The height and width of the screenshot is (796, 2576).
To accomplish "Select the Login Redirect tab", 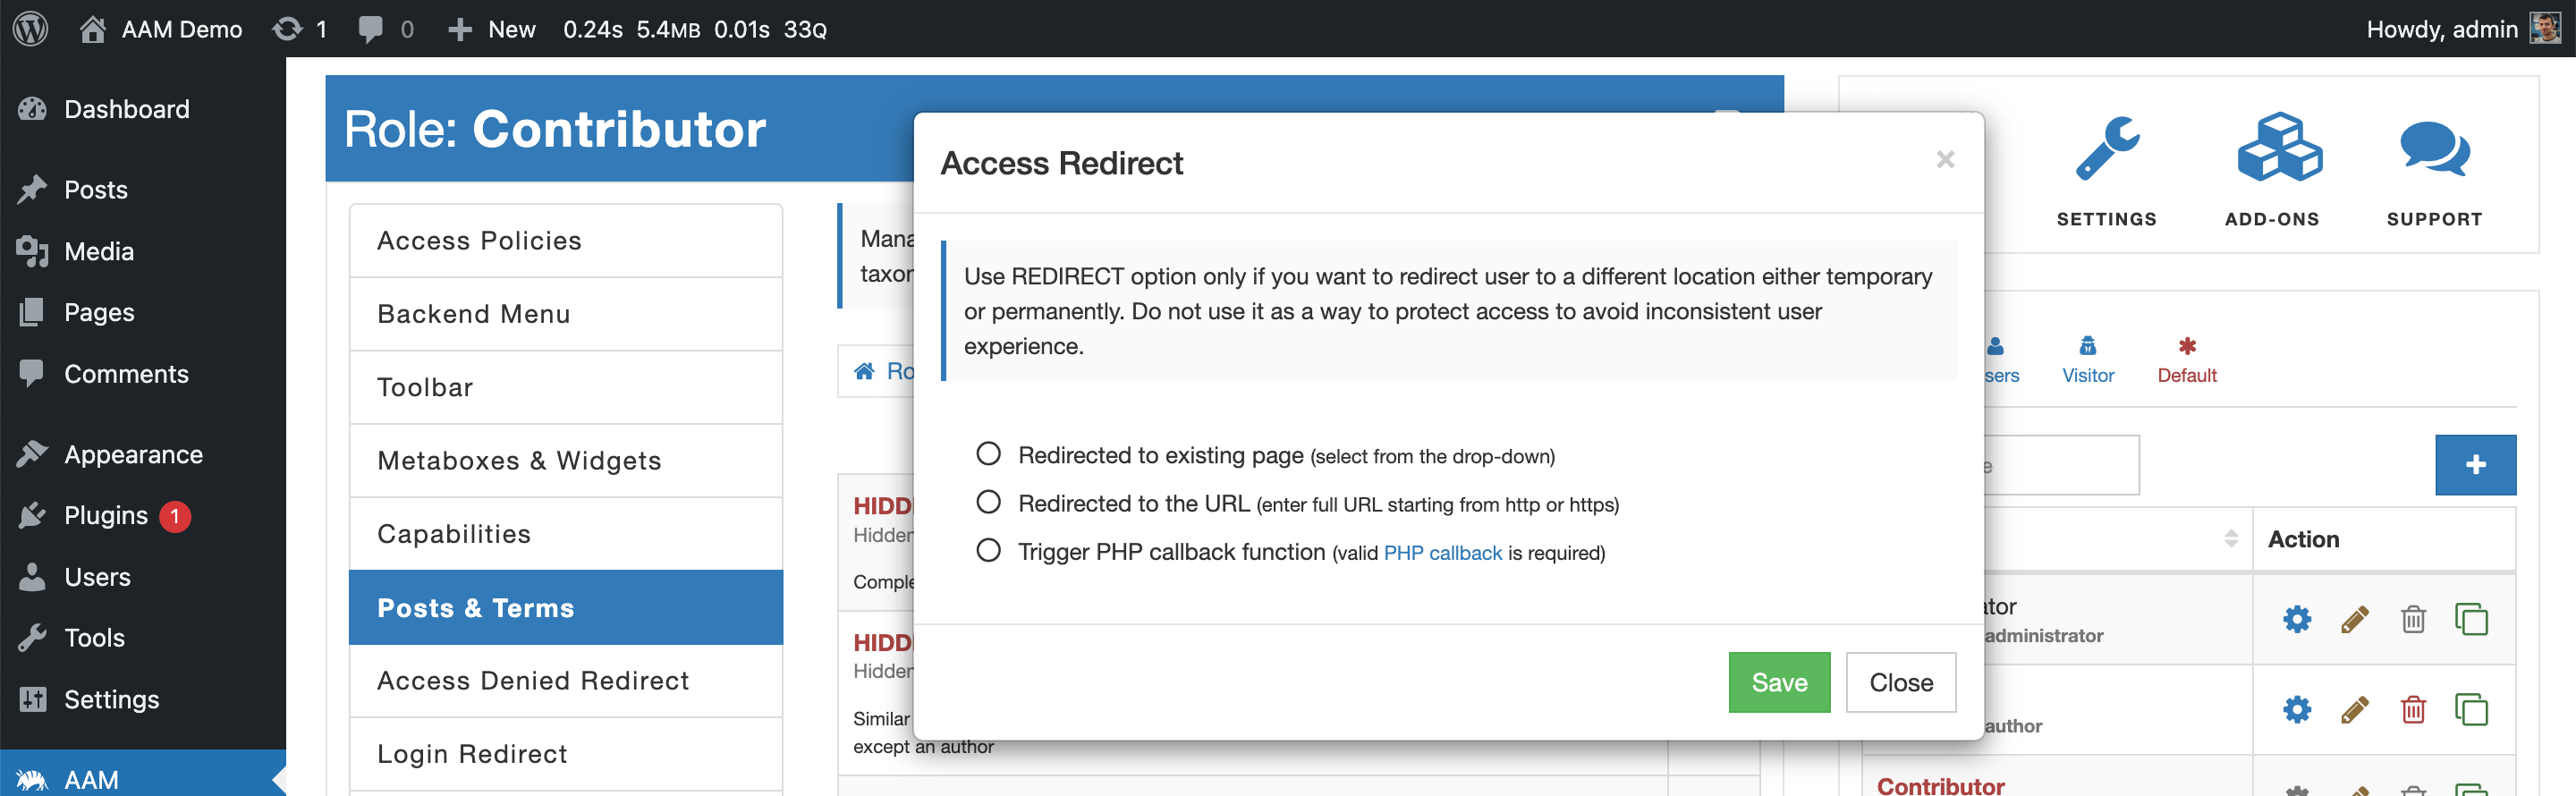I will (x=566, y=754).
